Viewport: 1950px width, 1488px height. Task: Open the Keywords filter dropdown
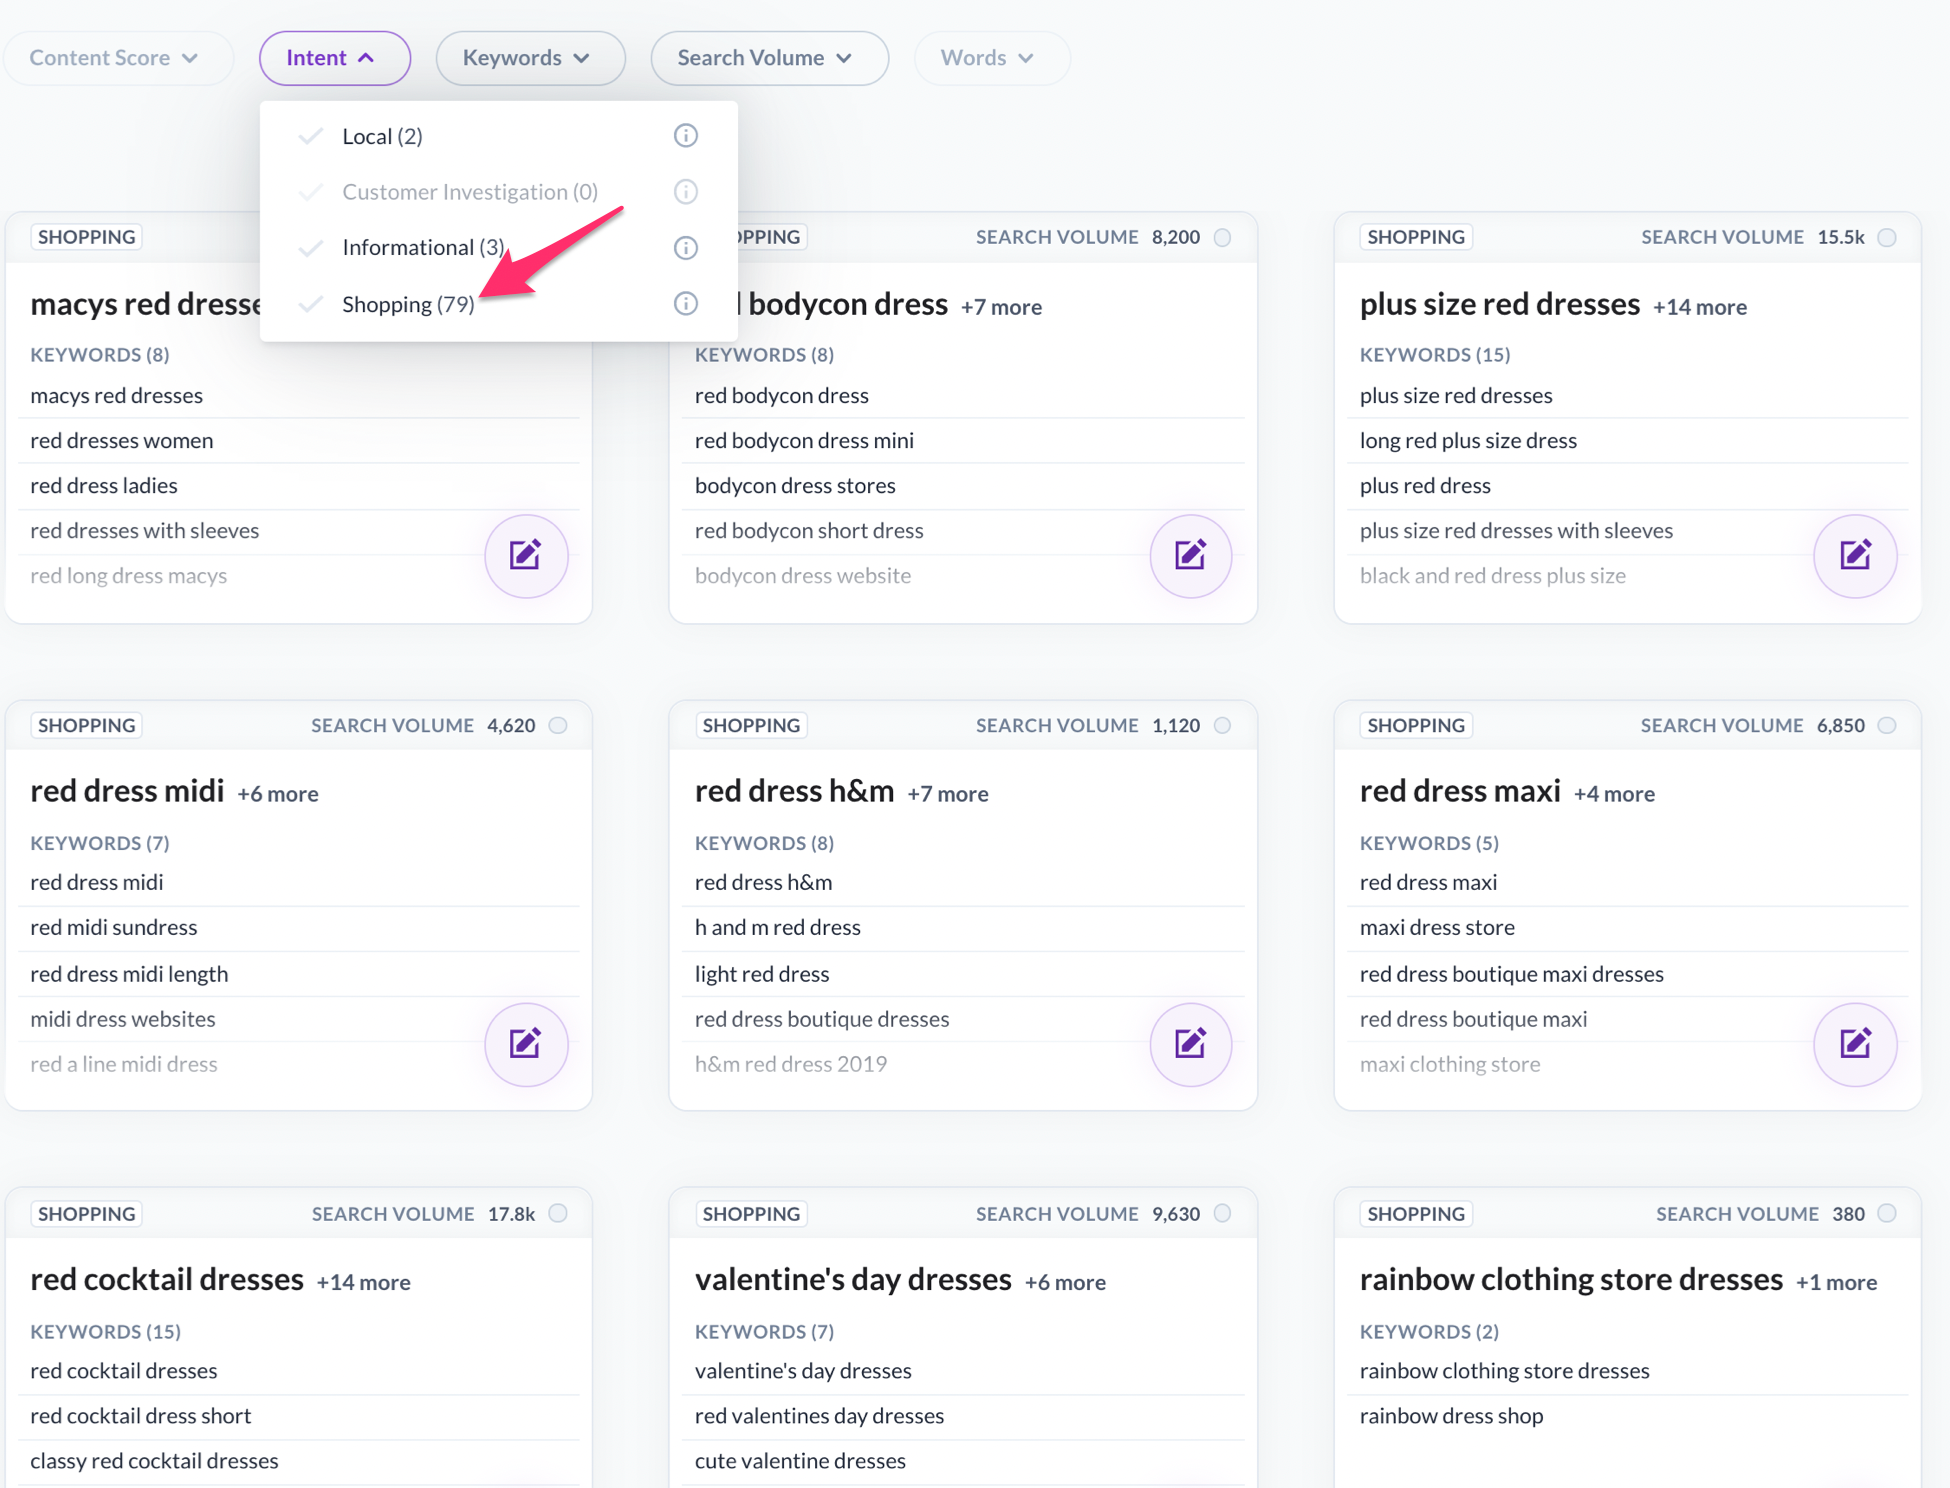(x=529, y=58)
